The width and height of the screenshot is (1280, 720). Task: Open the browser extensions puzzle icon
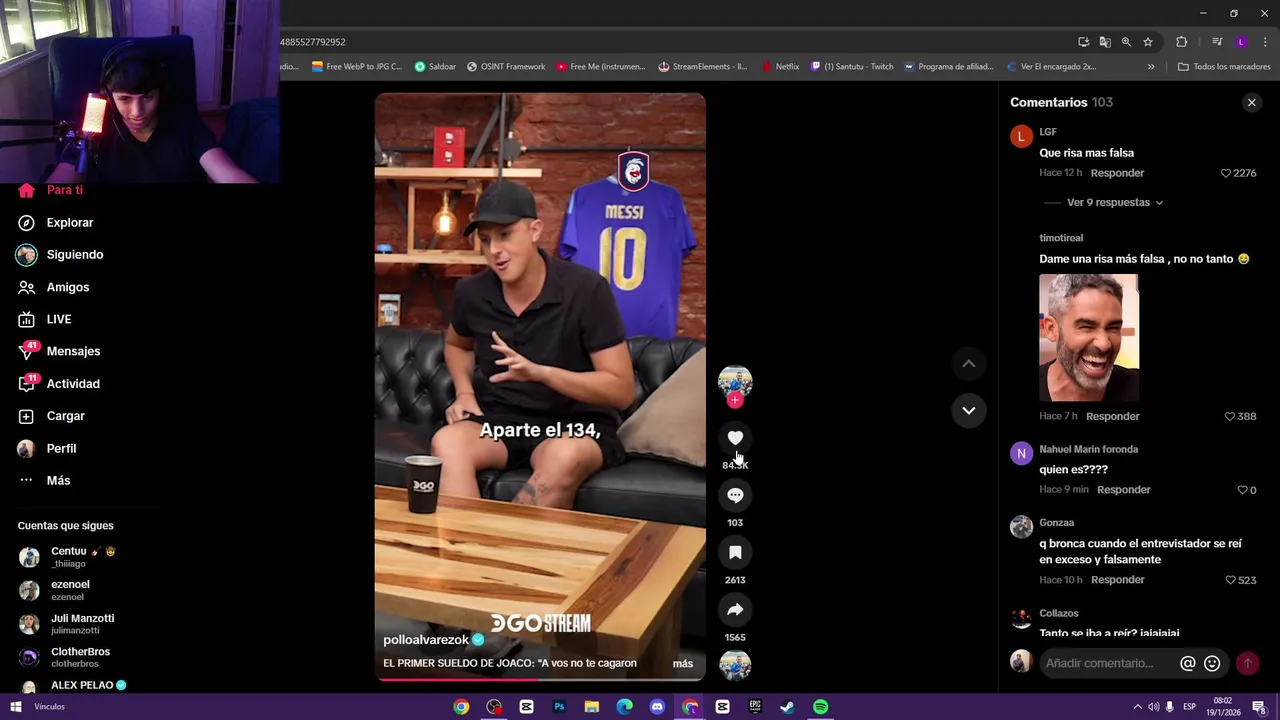1181,42
